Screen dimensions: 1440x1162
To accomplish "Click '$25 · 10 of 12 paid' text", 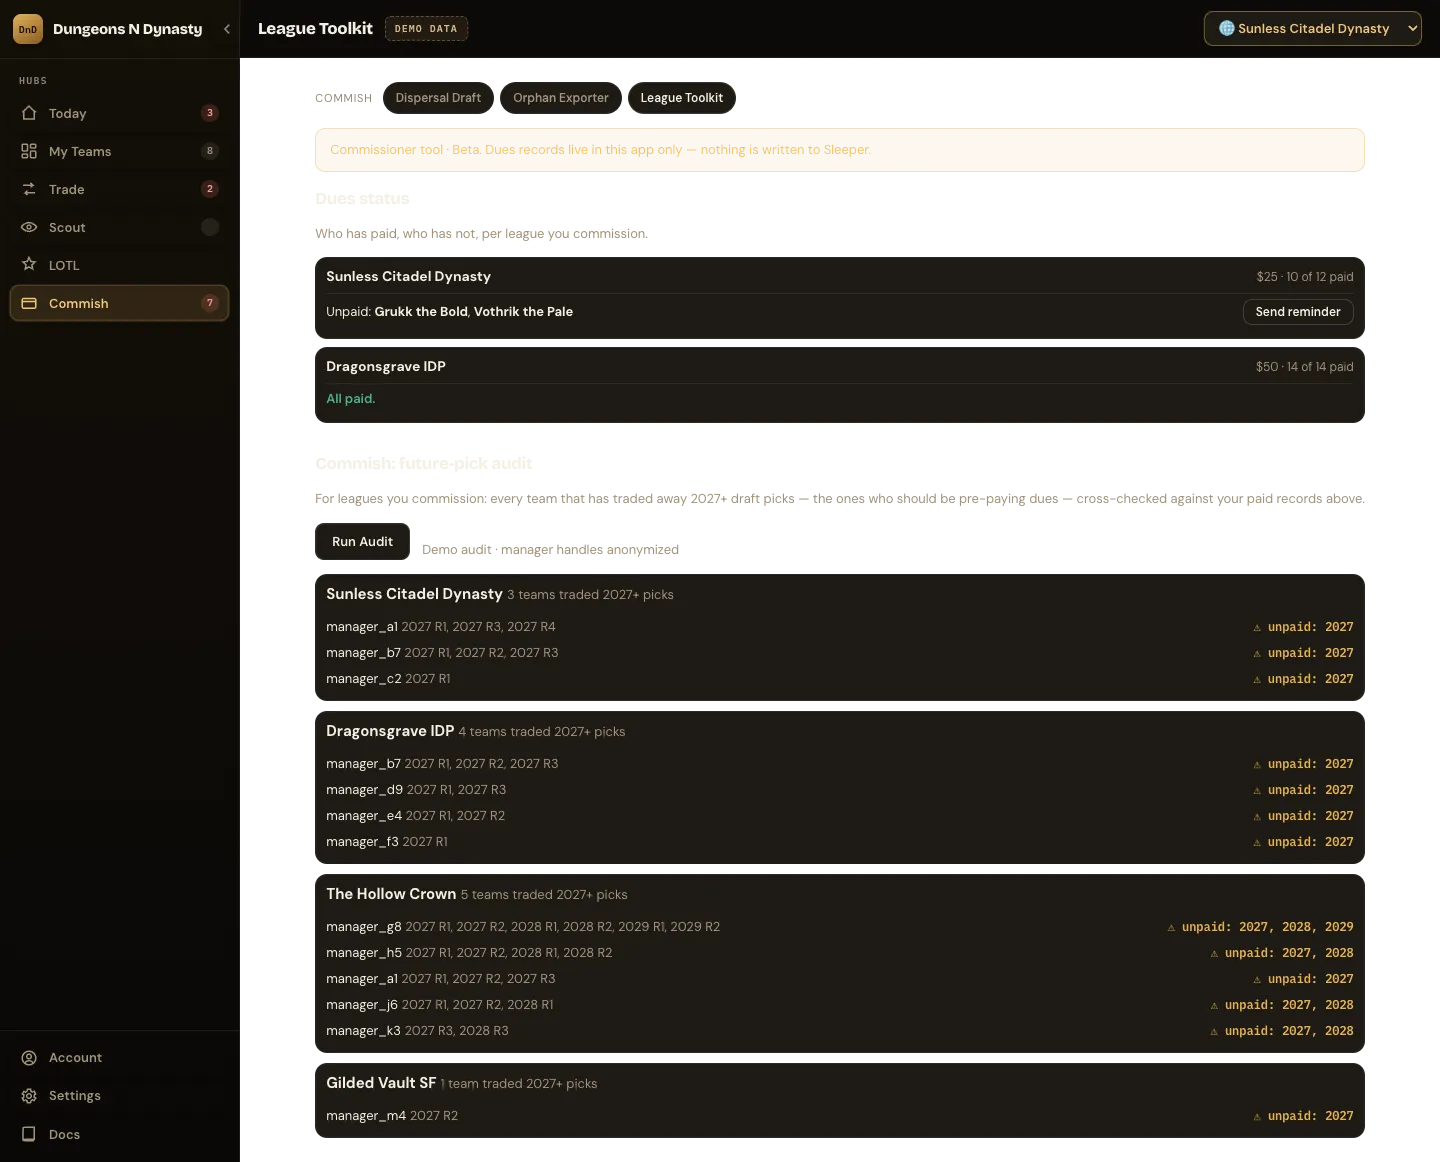I will pyautogui.click(x=1305, y=277).
